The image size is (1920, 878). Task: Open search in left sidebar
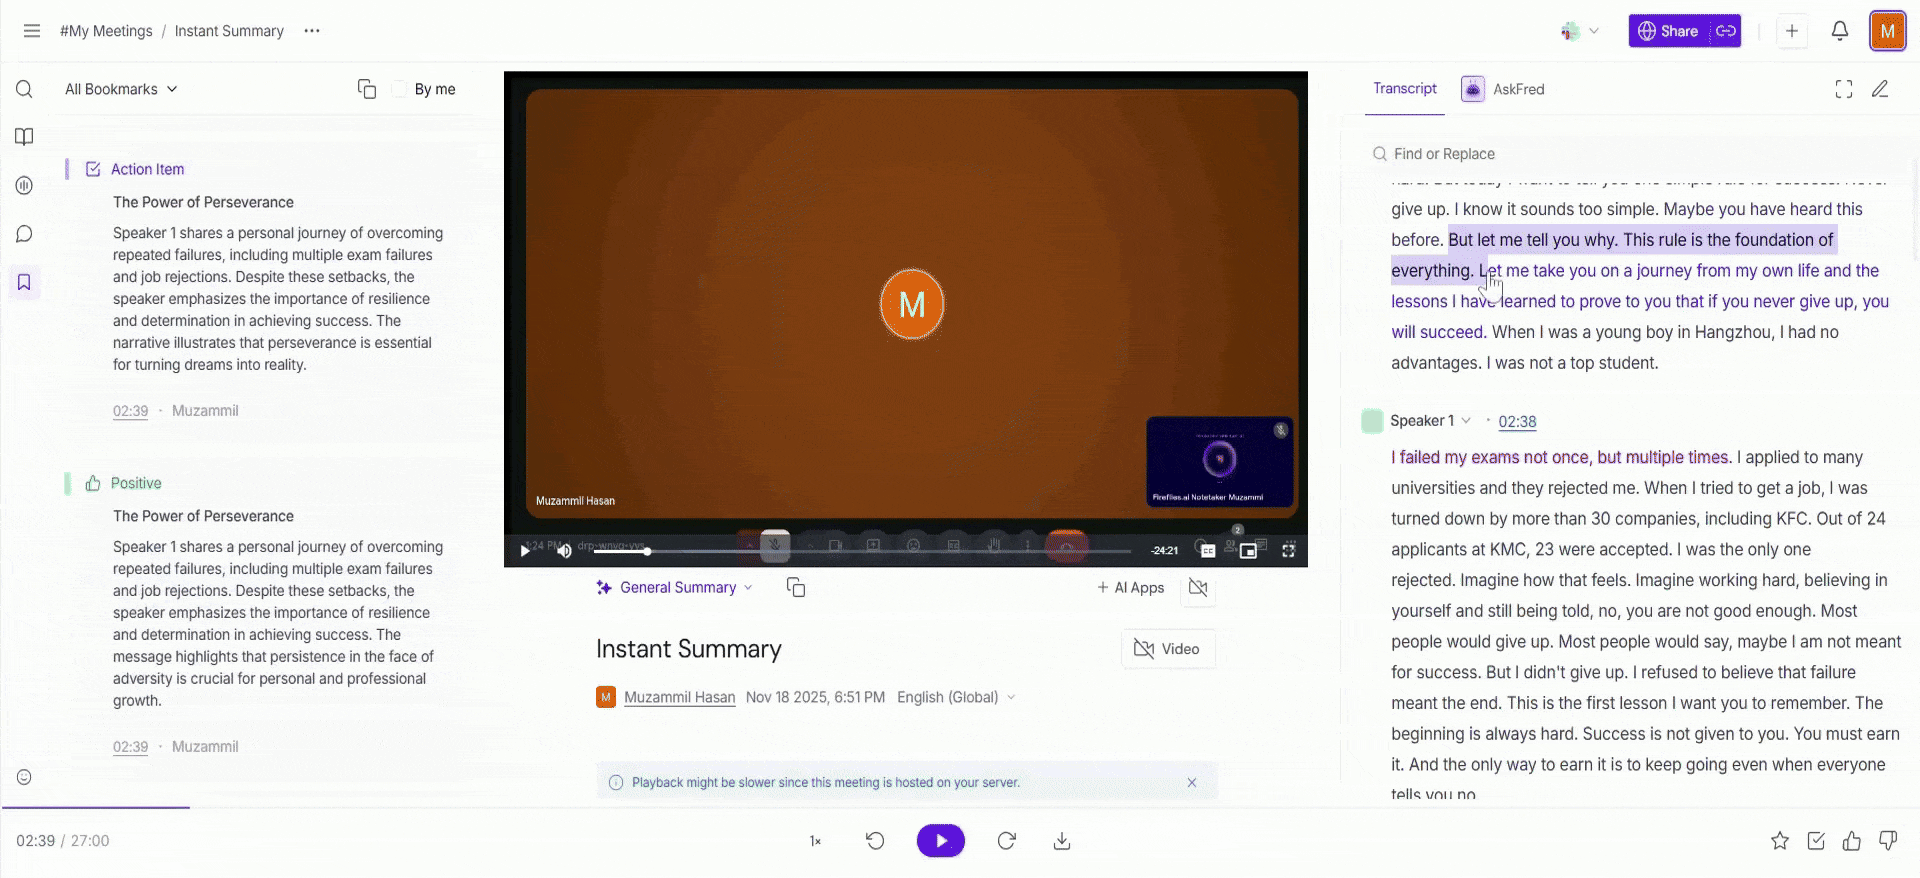pos(25,89)
